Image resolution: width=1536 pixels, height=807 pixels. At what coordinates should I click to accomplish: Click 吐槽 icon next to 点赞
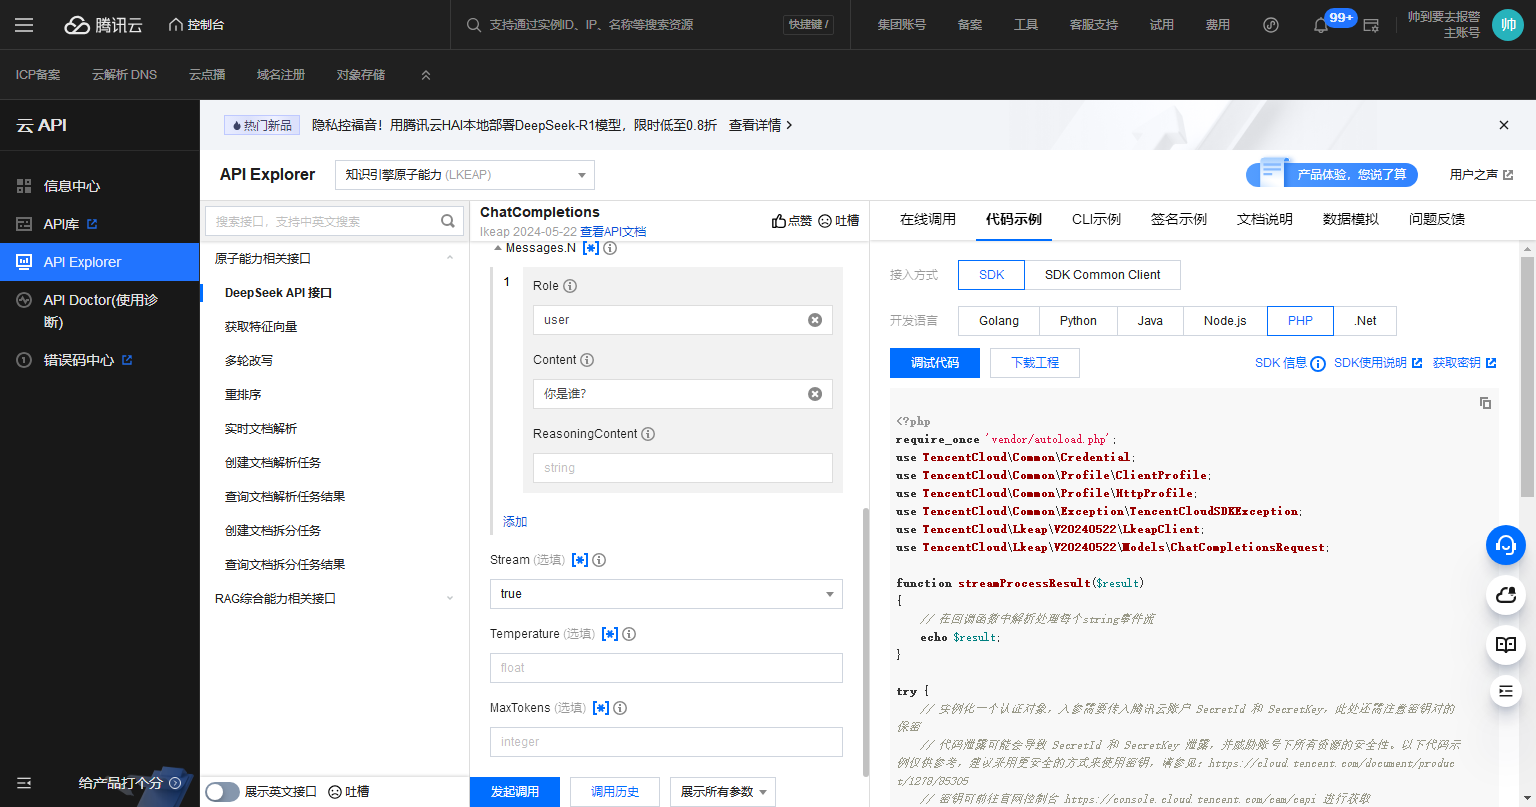pyautogui.click(x=825, y=221)
